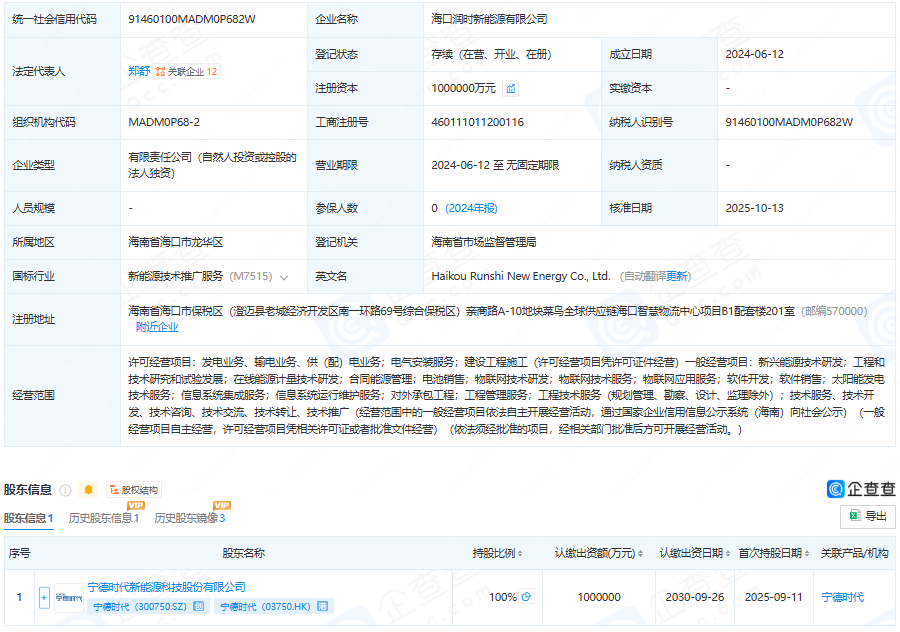The image size is (900, 632).
Task: Click the Excel icon inside the 导出 button
Action: point(853,514)
